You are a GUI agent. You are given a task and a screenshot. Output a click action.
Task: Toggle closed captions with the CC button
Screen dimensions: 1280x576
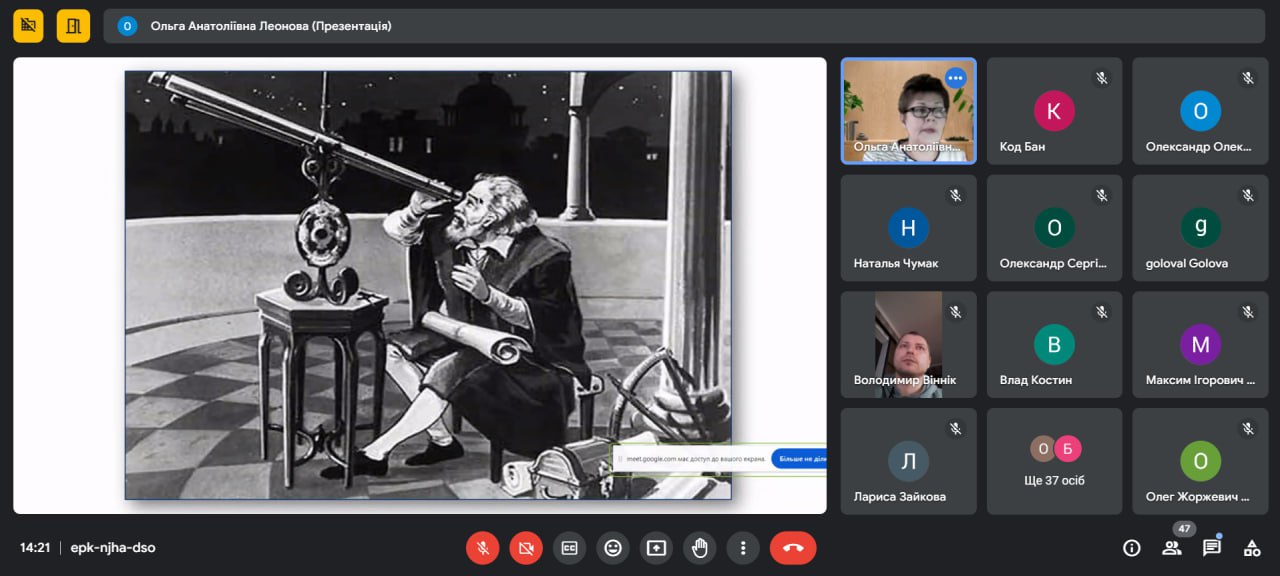569,548
